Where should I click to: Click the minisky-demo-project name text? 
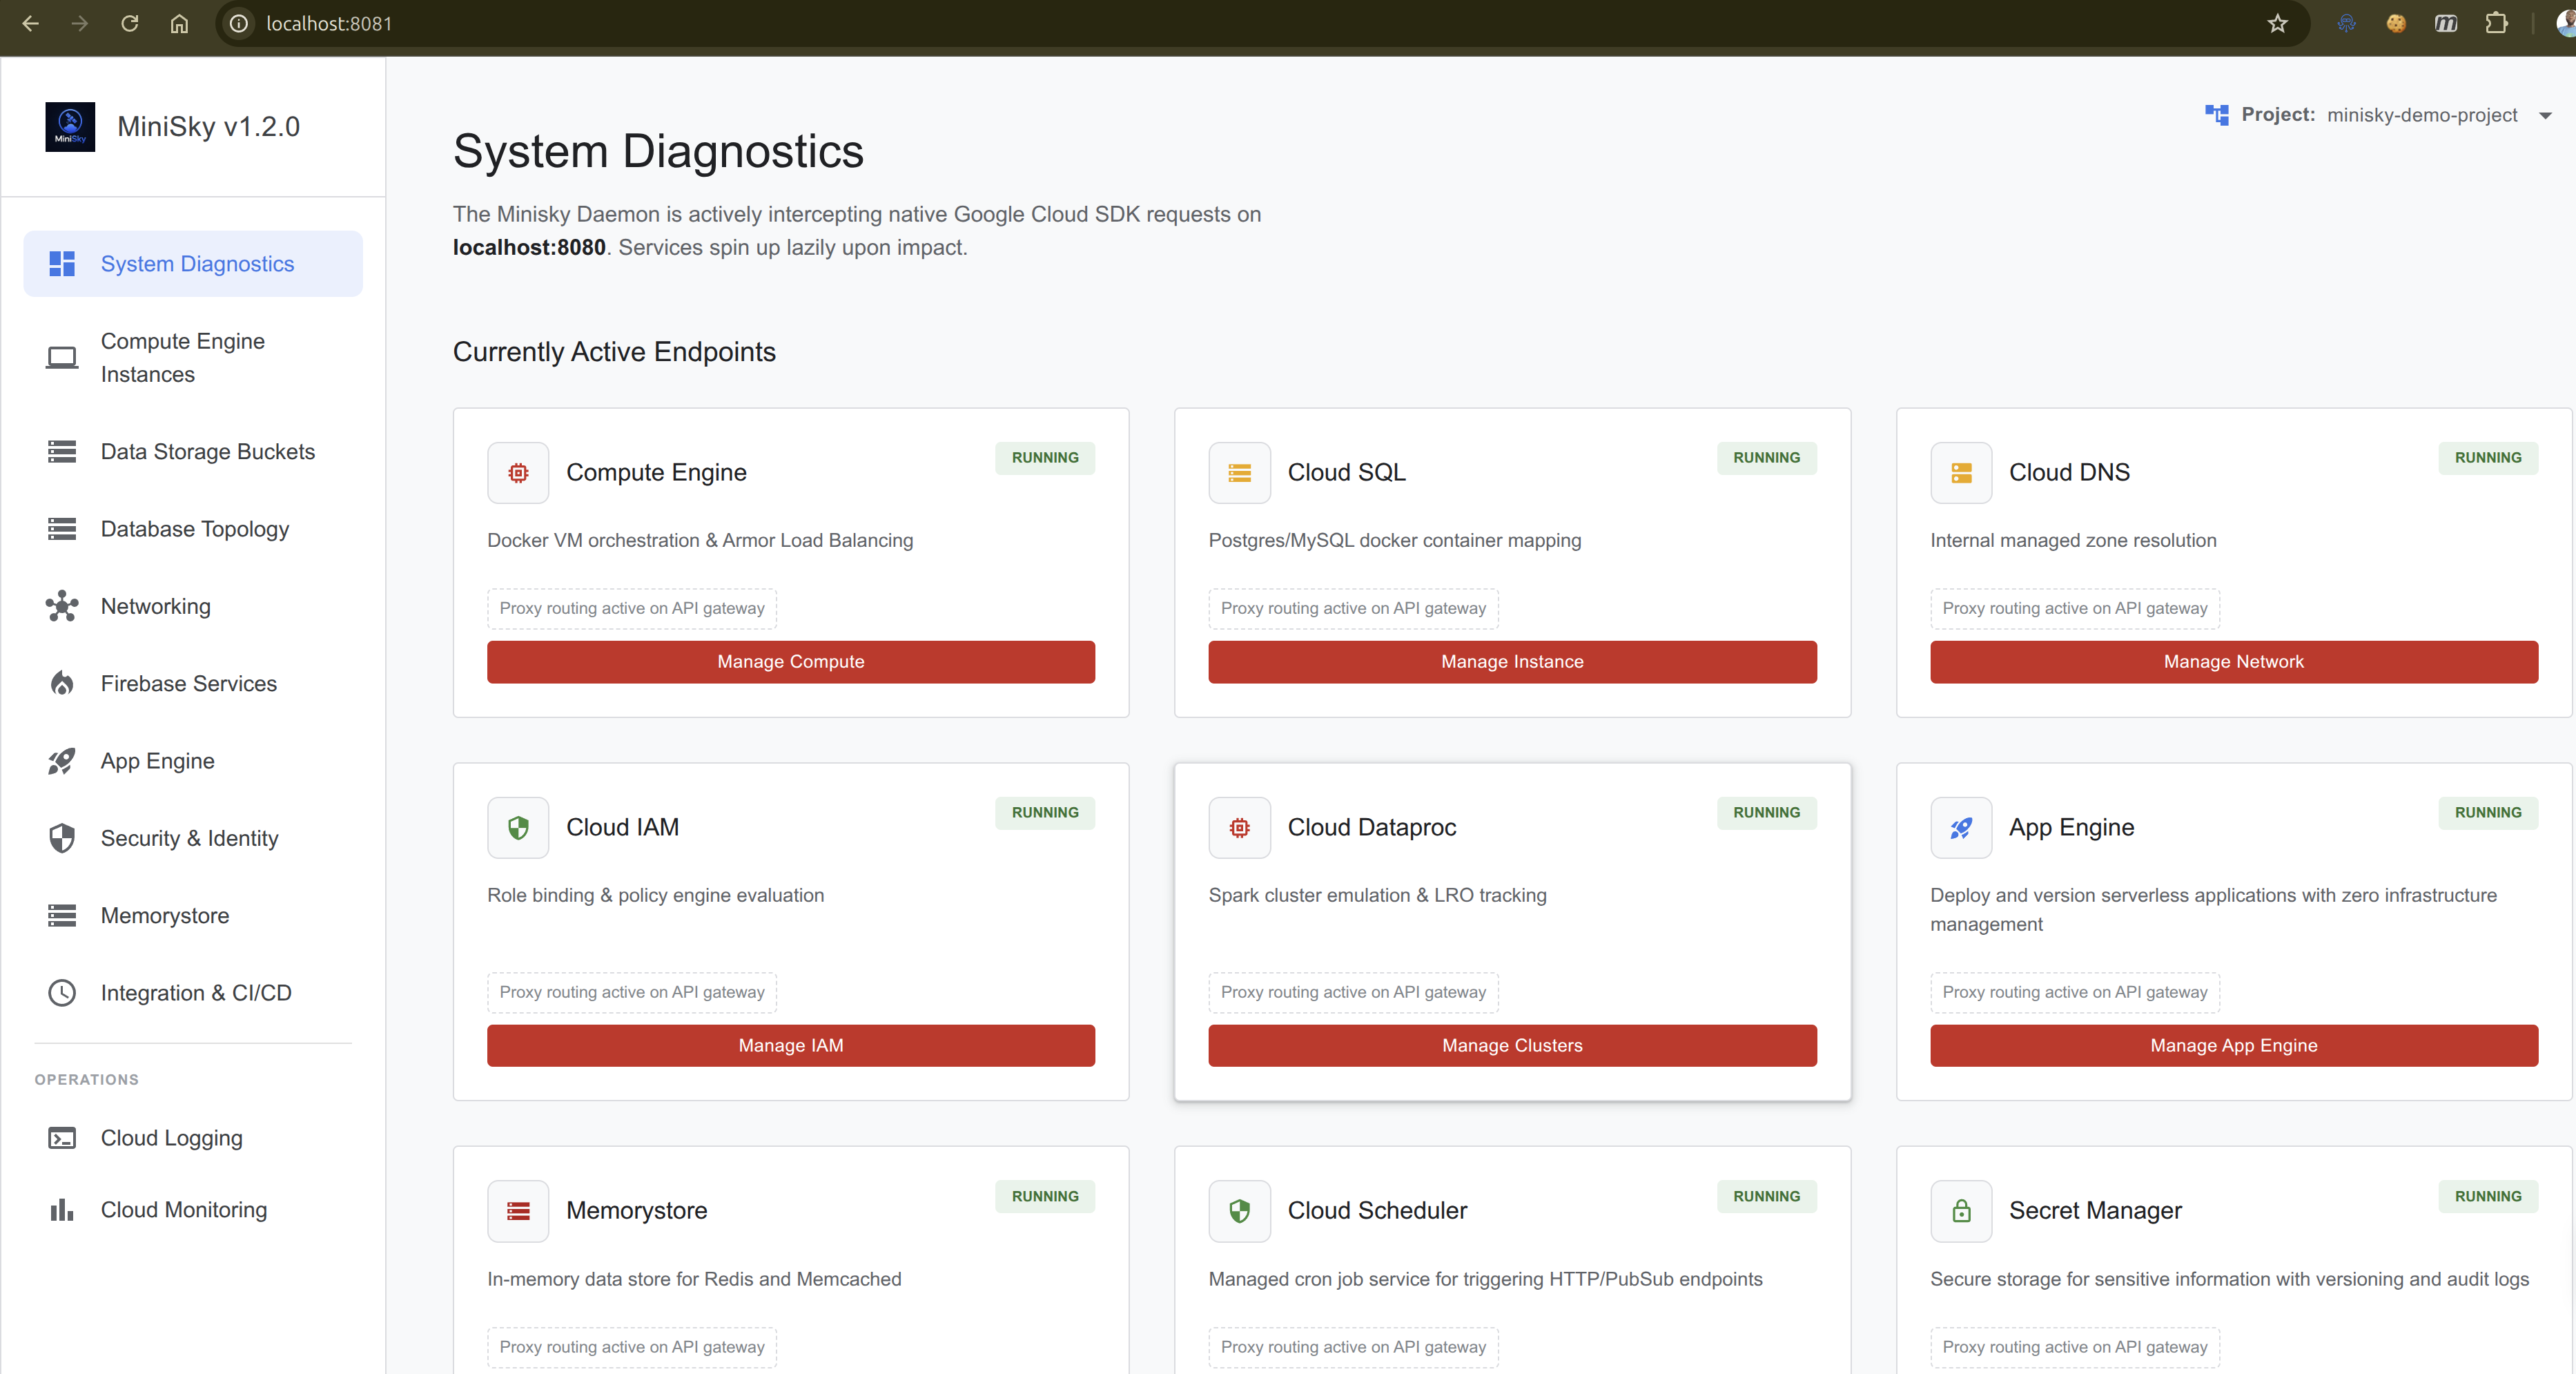coord(2421,115)
